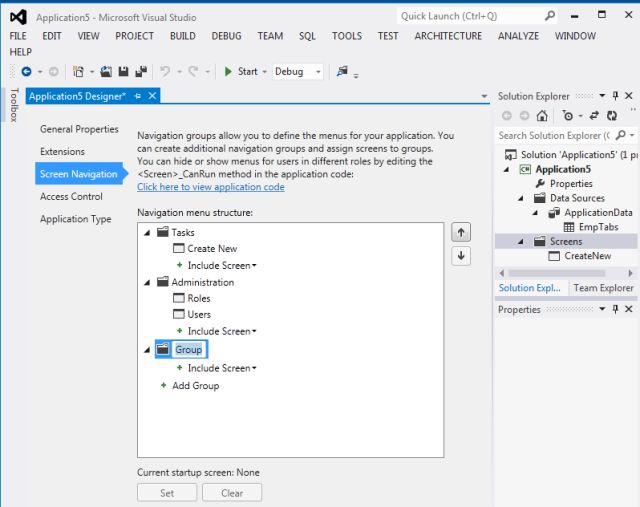Click Pending Changes Filter clock icon

pos(567,116)
